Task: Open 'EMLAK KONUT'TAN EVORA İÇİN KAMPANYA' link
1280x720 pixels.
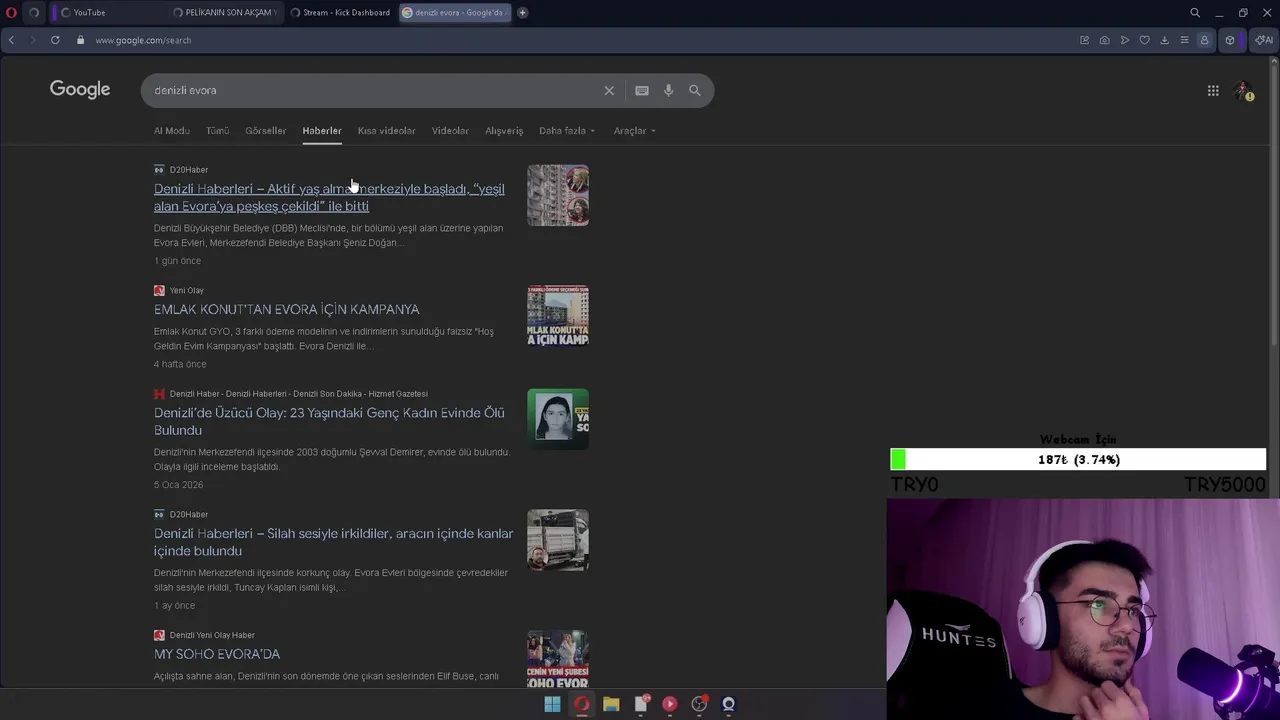Action: point(286,310)
